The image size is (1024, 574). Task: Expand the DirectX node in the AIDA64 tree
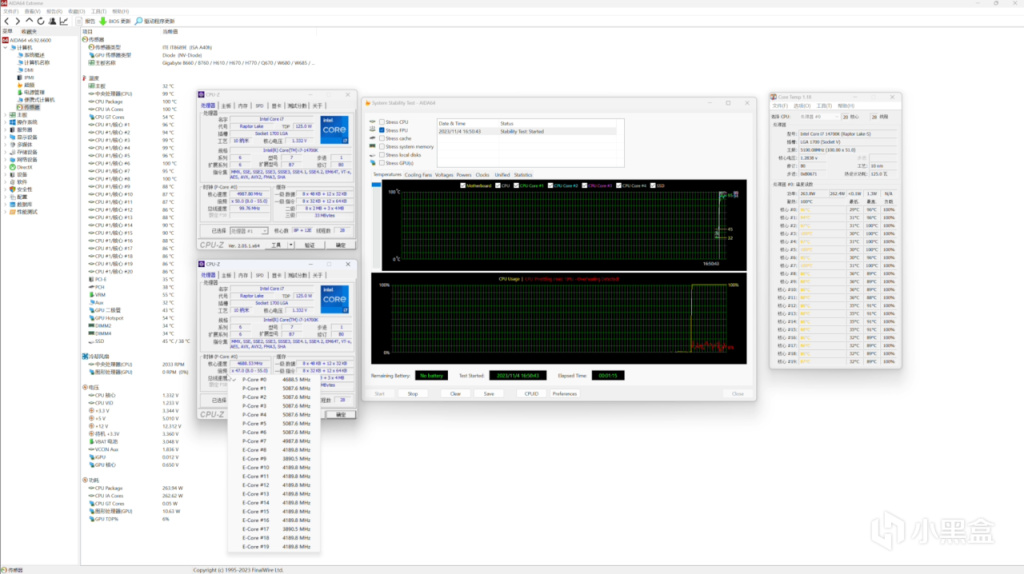pos(6,166)
